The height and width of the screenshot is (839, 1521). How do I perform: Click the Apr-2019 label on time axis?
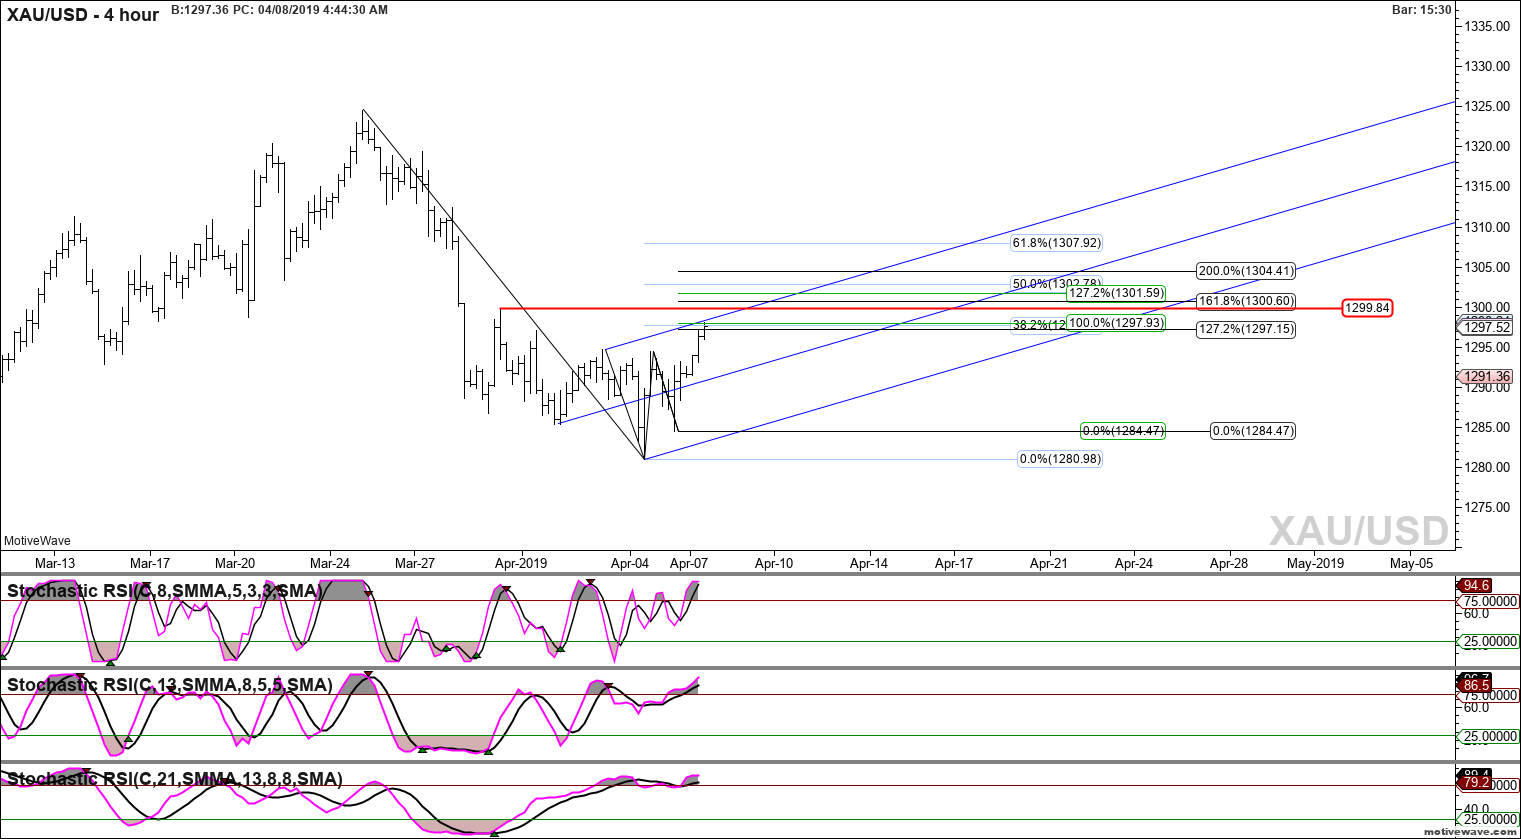[521, 563]
